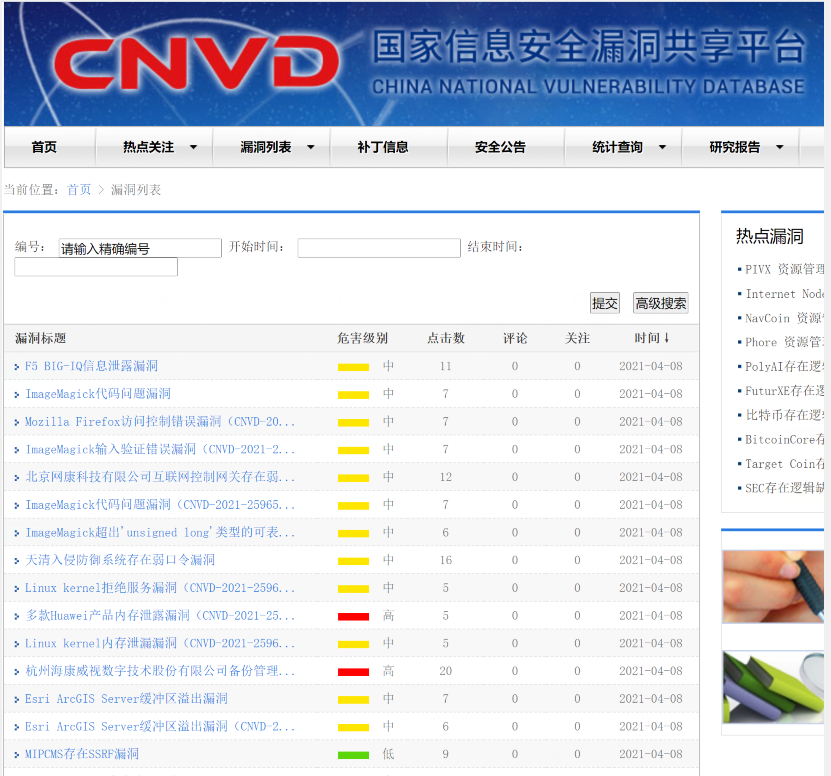Open hot vulnerability Target Coin
The image size is (831, 776).
(784, 464)
